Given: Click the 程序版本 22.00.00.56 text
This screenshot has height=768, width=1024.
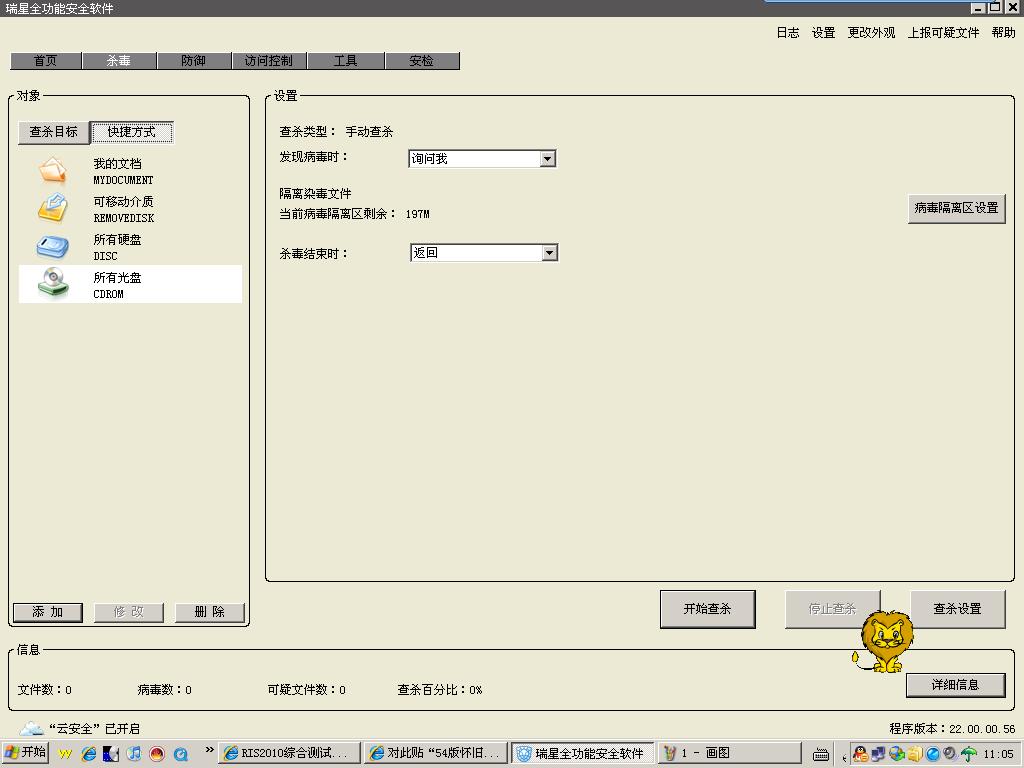Looking at the screenshot, I should 952,729.
